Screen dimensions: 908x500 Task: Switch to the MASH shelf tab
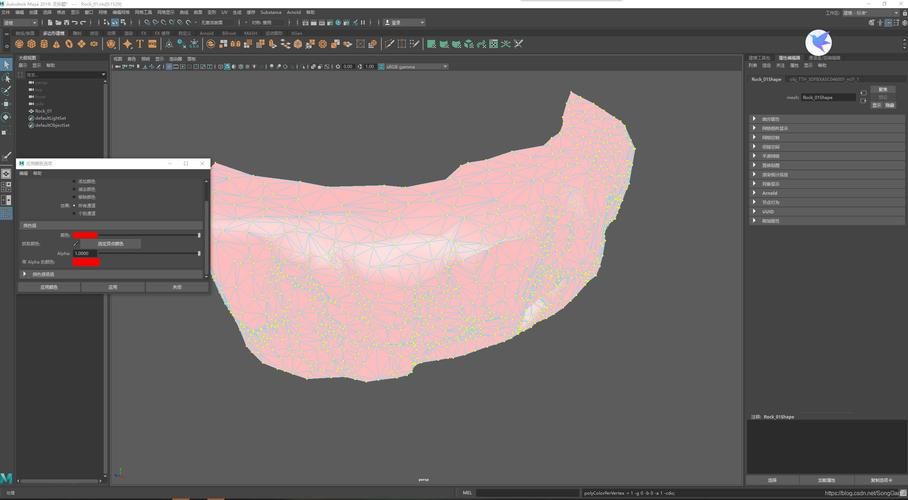click(250, 33)
